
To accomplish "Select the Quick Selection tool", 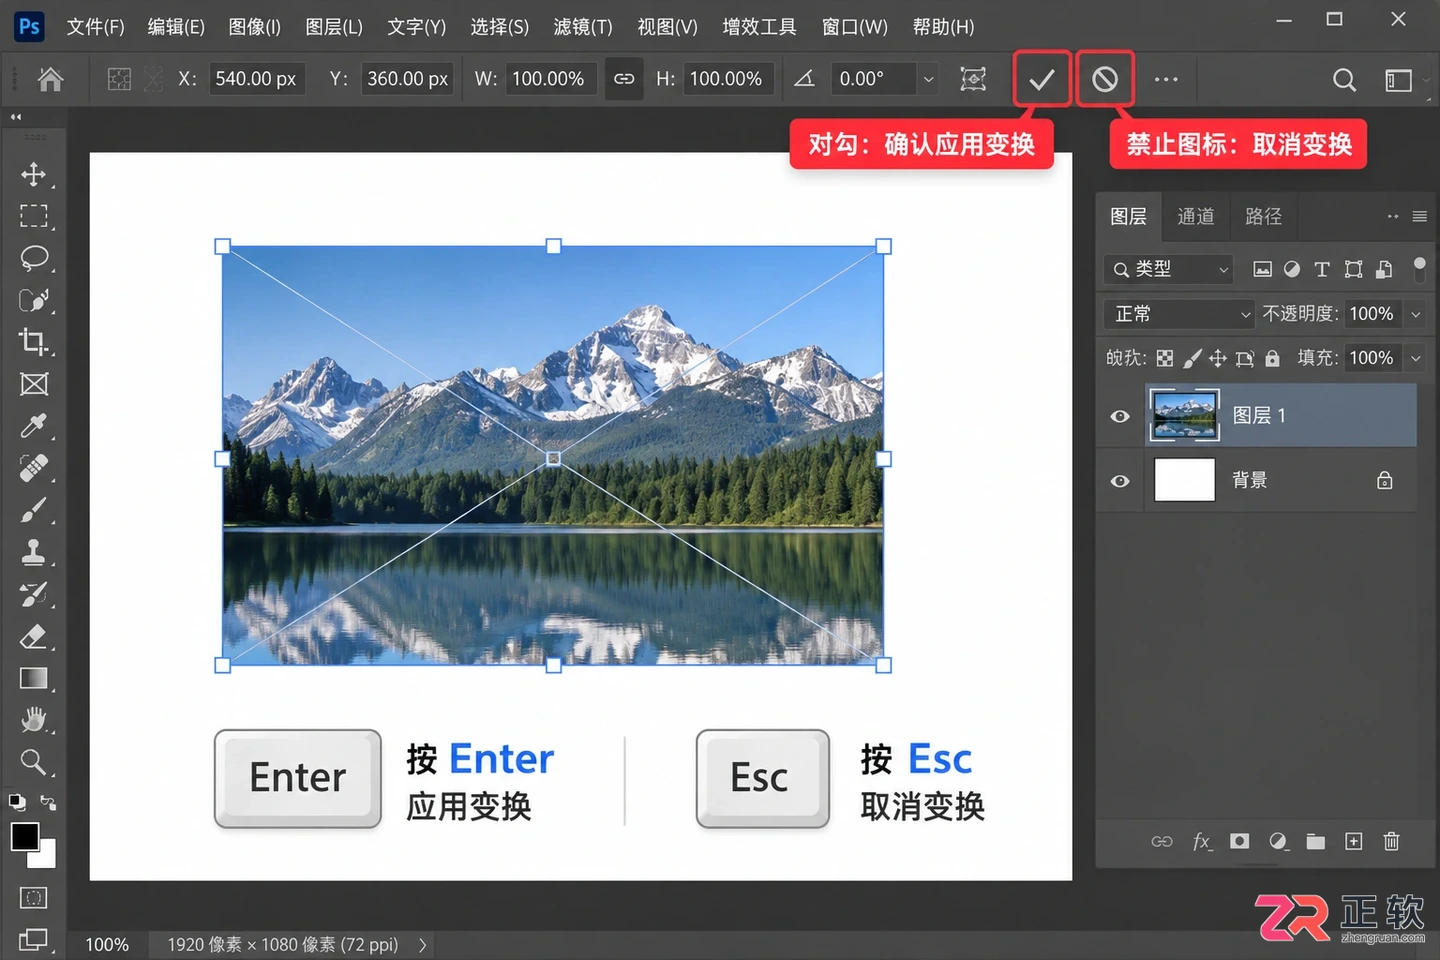I will [x=33, y=300].
